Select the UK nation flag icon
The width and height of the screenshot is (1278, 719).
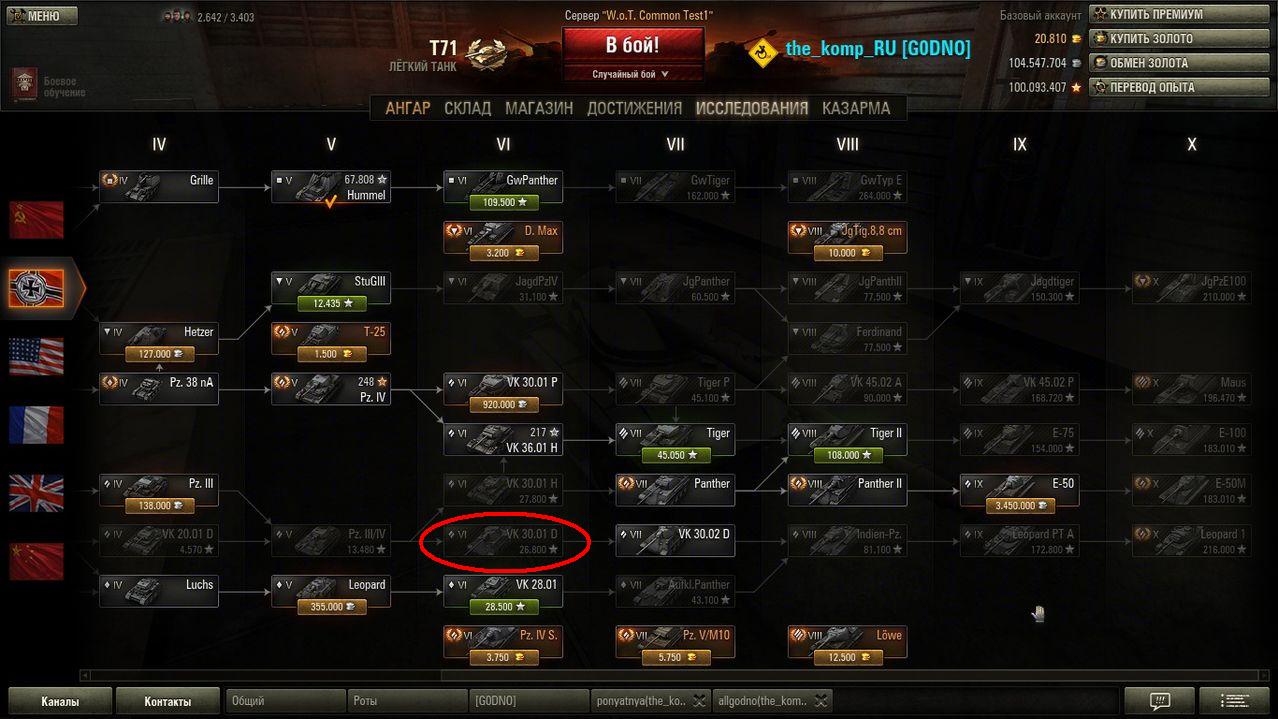36,492
